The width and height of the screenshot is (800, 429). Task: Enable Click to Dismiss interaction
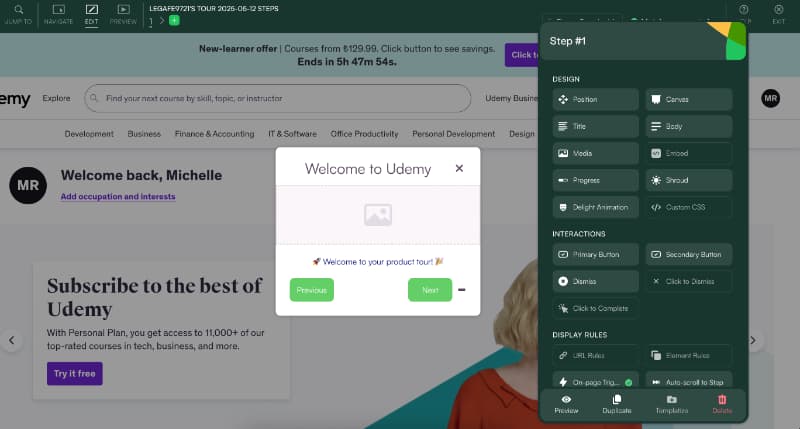pos(689,282)
